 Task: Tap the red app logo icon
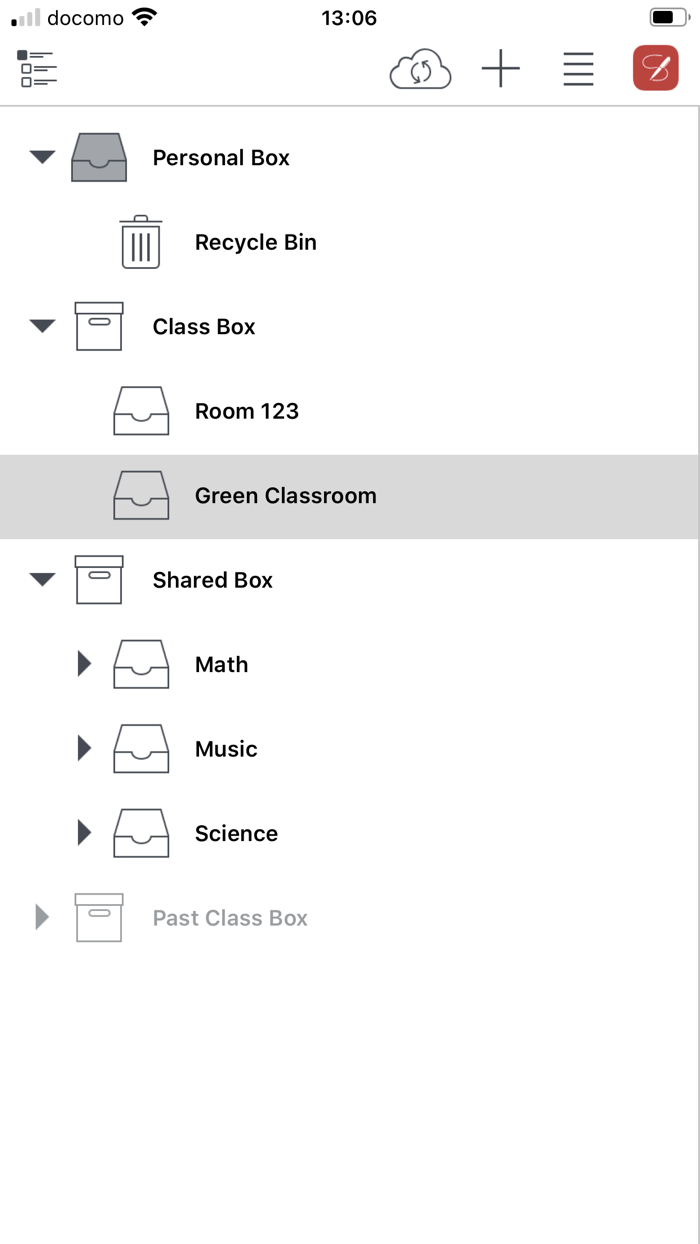655,69
